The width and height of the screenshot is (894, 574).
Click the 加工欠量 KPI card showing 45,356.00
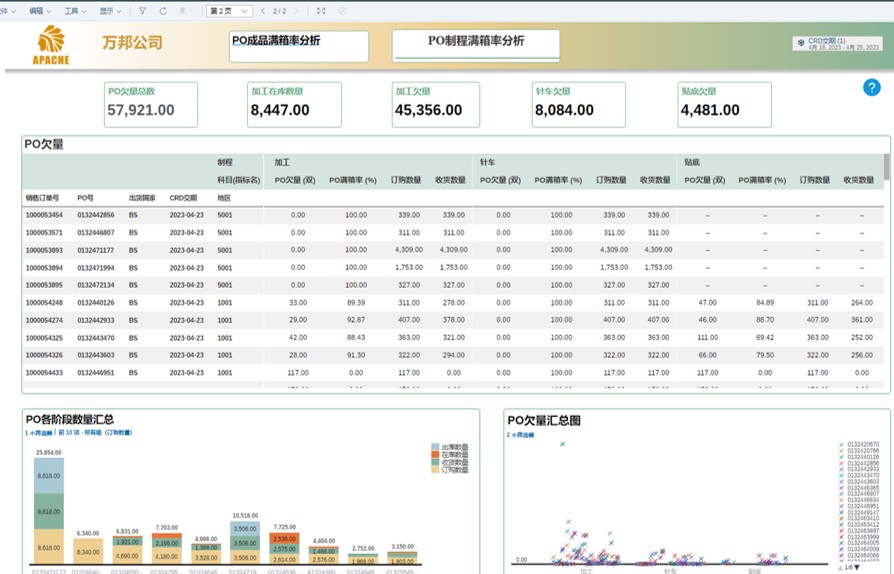(x=436, y=104)
